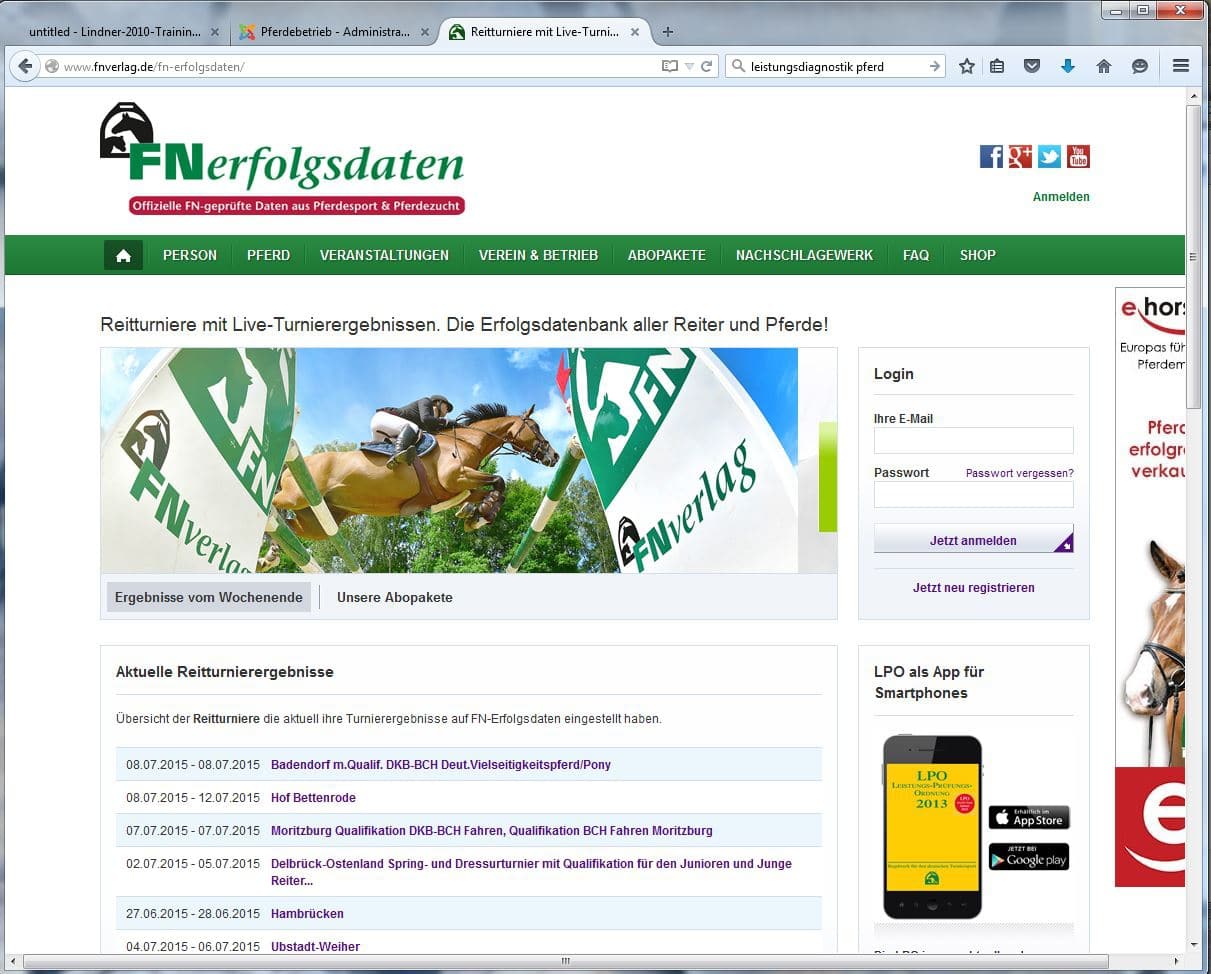
Task: Select the Ergebnisse vom Wochenende tab
Action: [209, 597]
